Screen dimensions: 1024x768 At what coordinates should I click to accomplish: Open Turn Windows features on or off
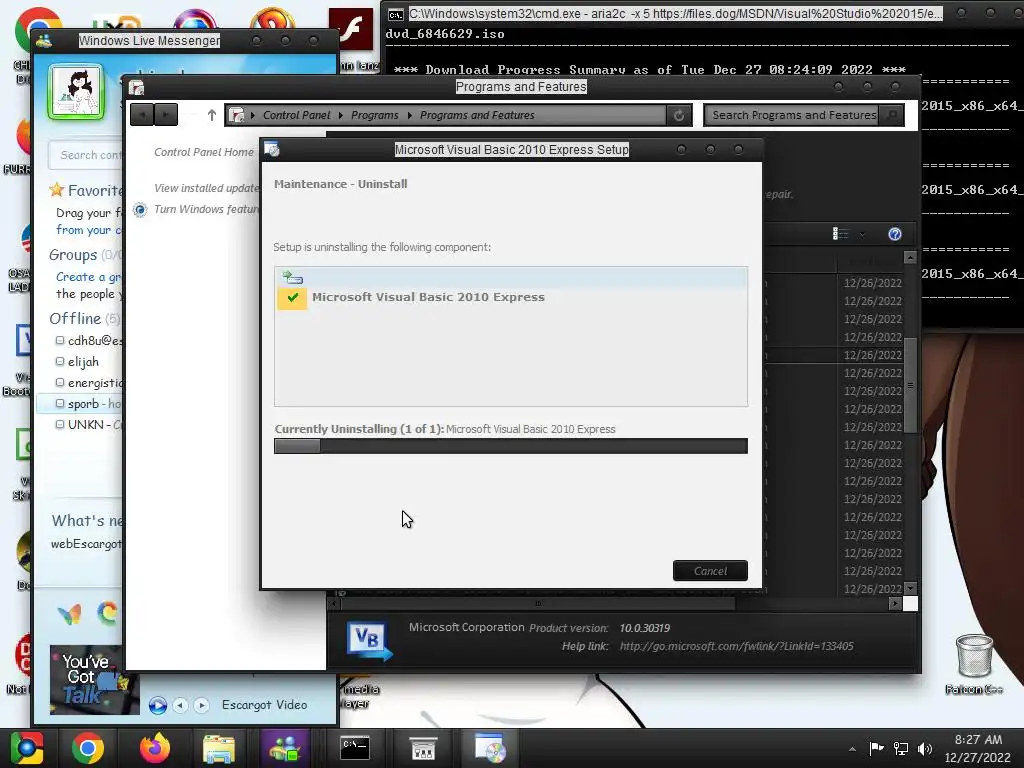pyautogui.click(x=207, y=209)
